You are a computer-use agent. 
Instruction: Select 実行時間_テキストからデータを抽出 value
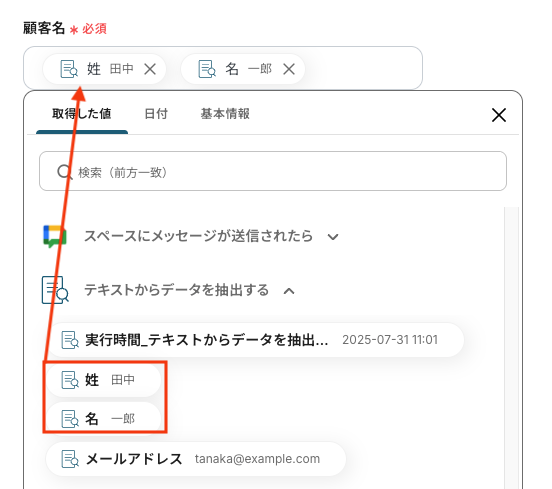(255, 340)
